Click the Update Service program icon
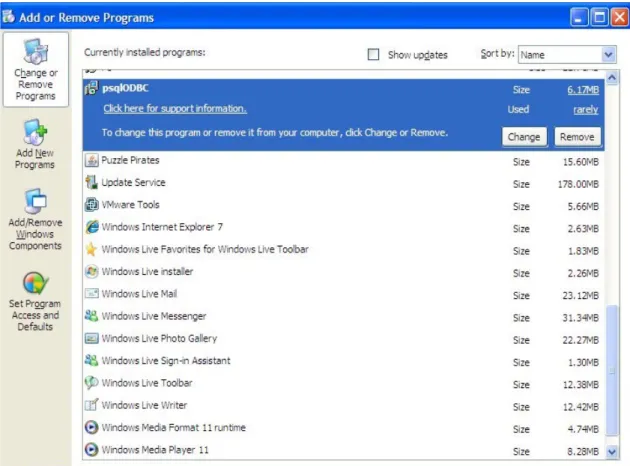630x466 pixels. pyautogui.click(x=92, y=182)
